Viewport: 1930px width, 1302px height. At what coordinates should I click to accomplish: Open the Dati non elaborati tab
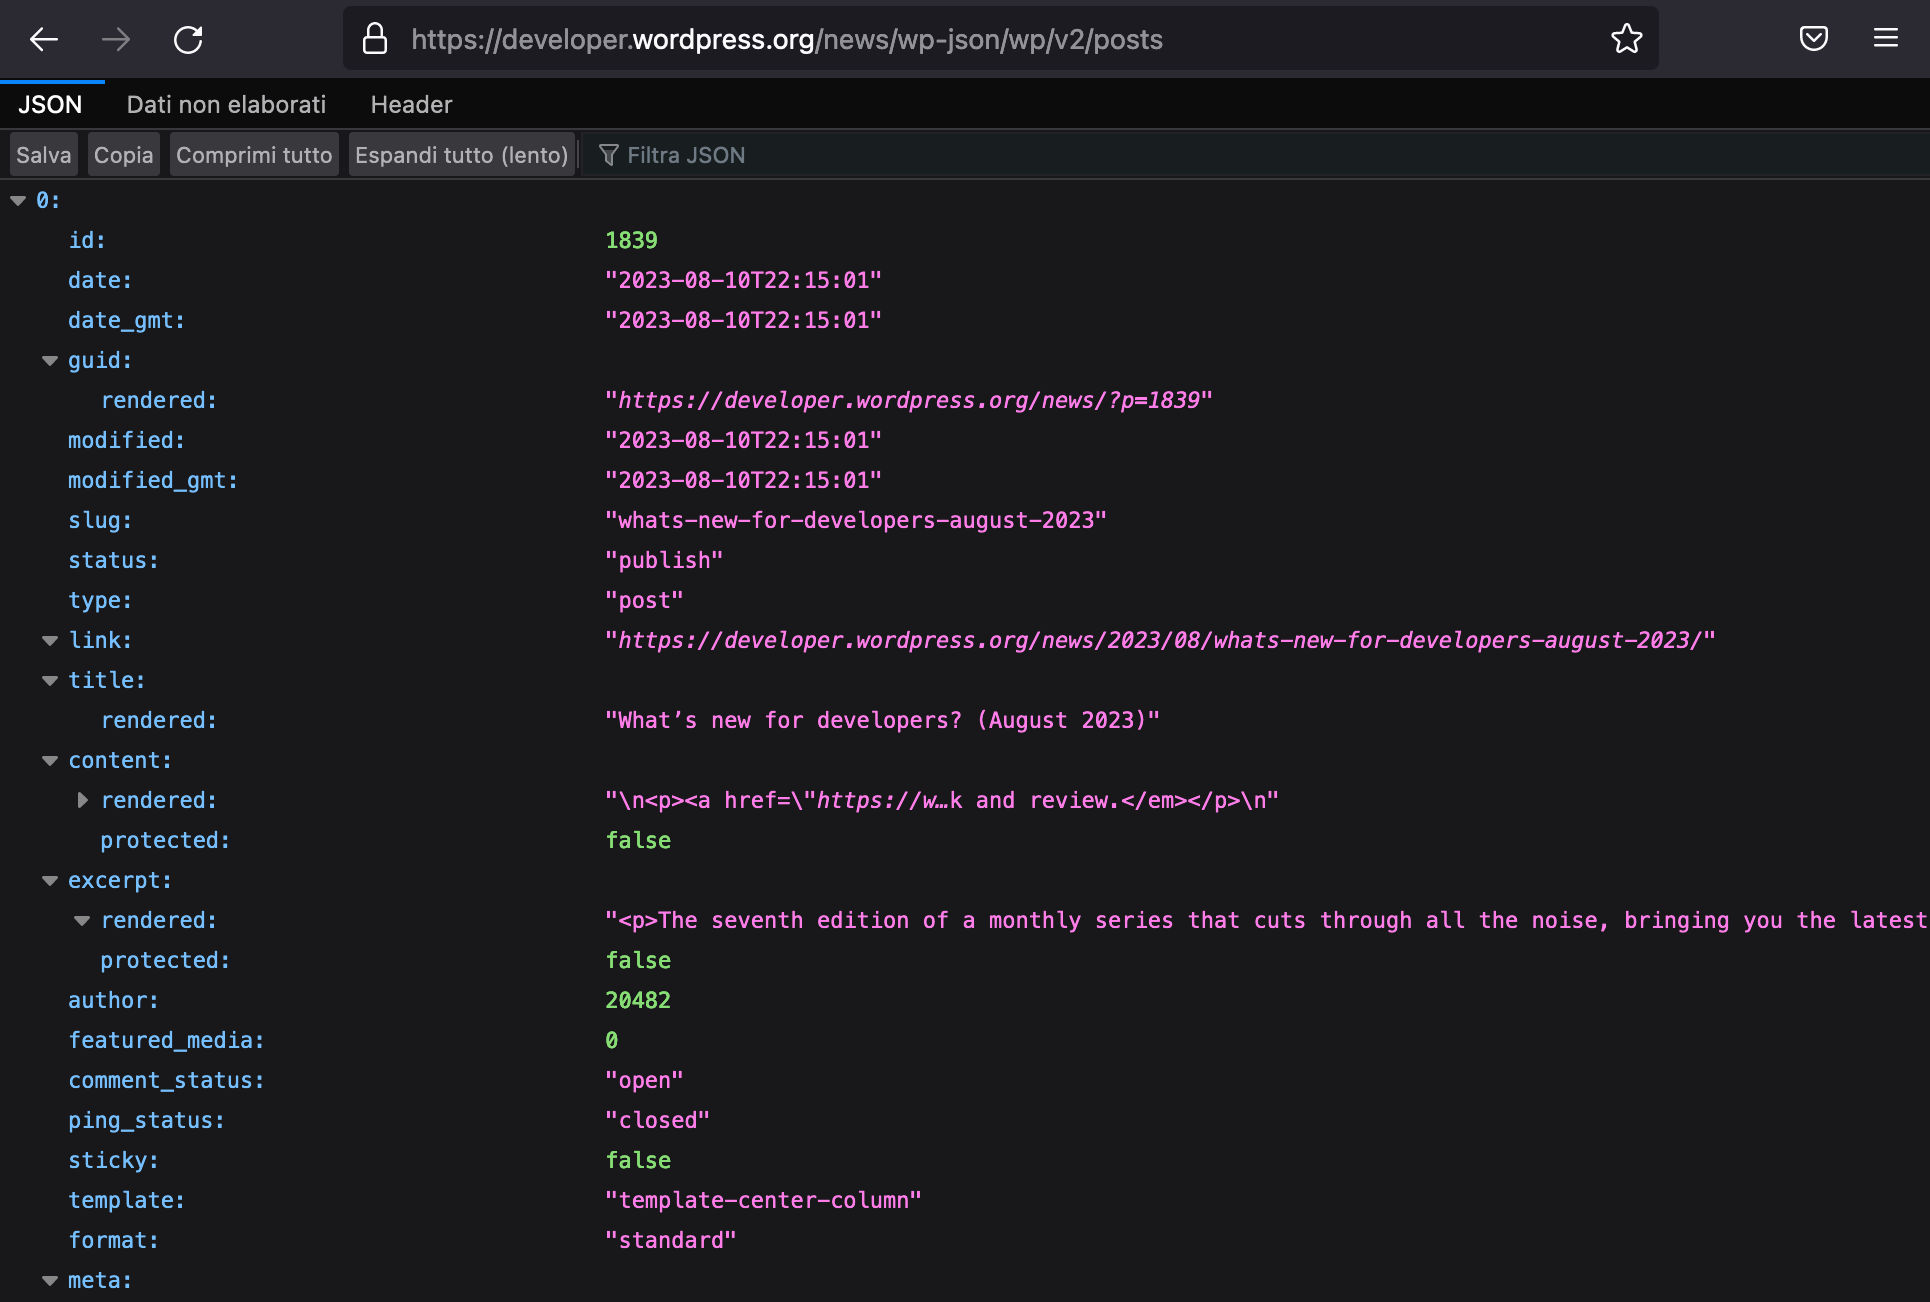[x=226, y=104]
